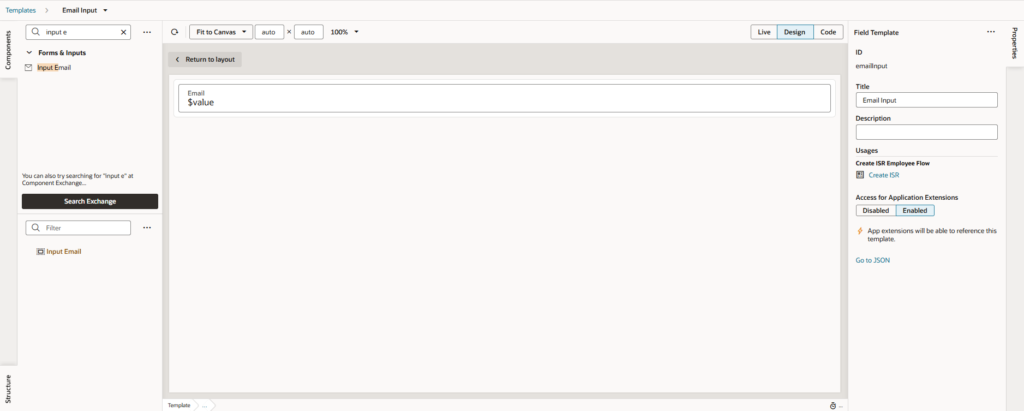Click the bottom-right status bar icon
Screen dimensions: 1024x411
[833, 405]
